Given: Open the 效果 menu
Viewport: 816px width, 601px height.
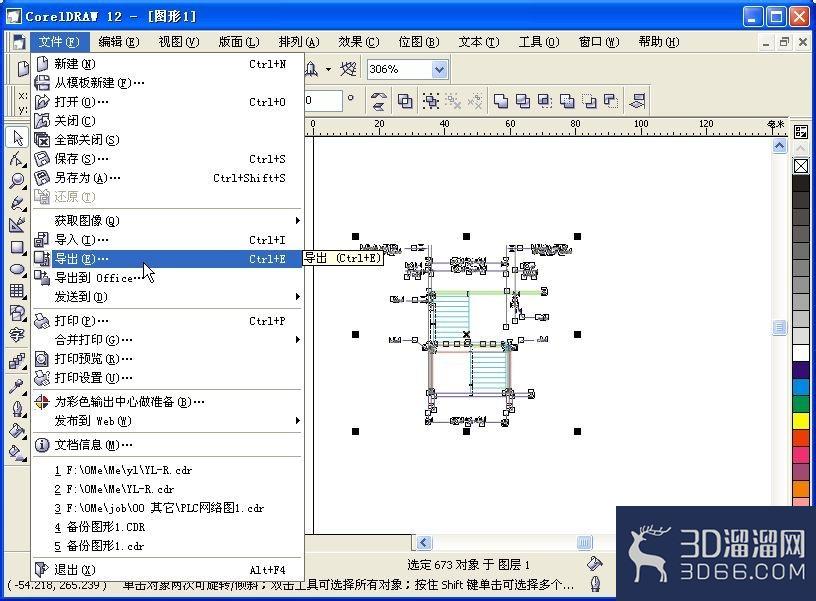Looking at the screenshot, I should click(359, 42).
